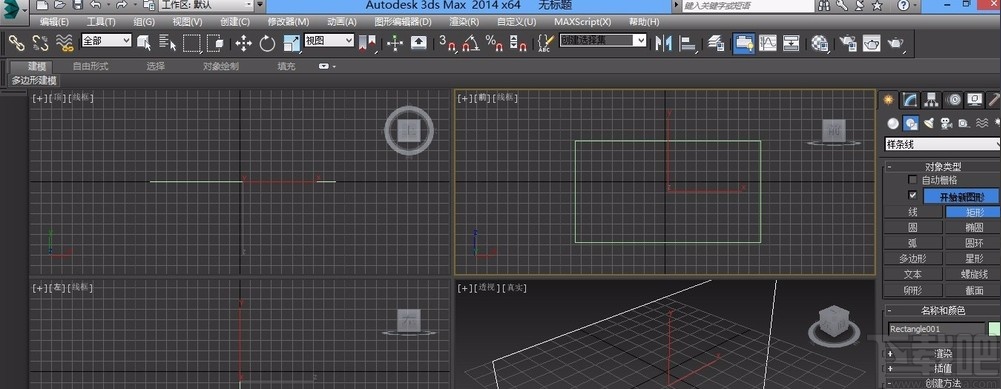Toggle the Graphite modeling ribbon

[x=744, y=43]
